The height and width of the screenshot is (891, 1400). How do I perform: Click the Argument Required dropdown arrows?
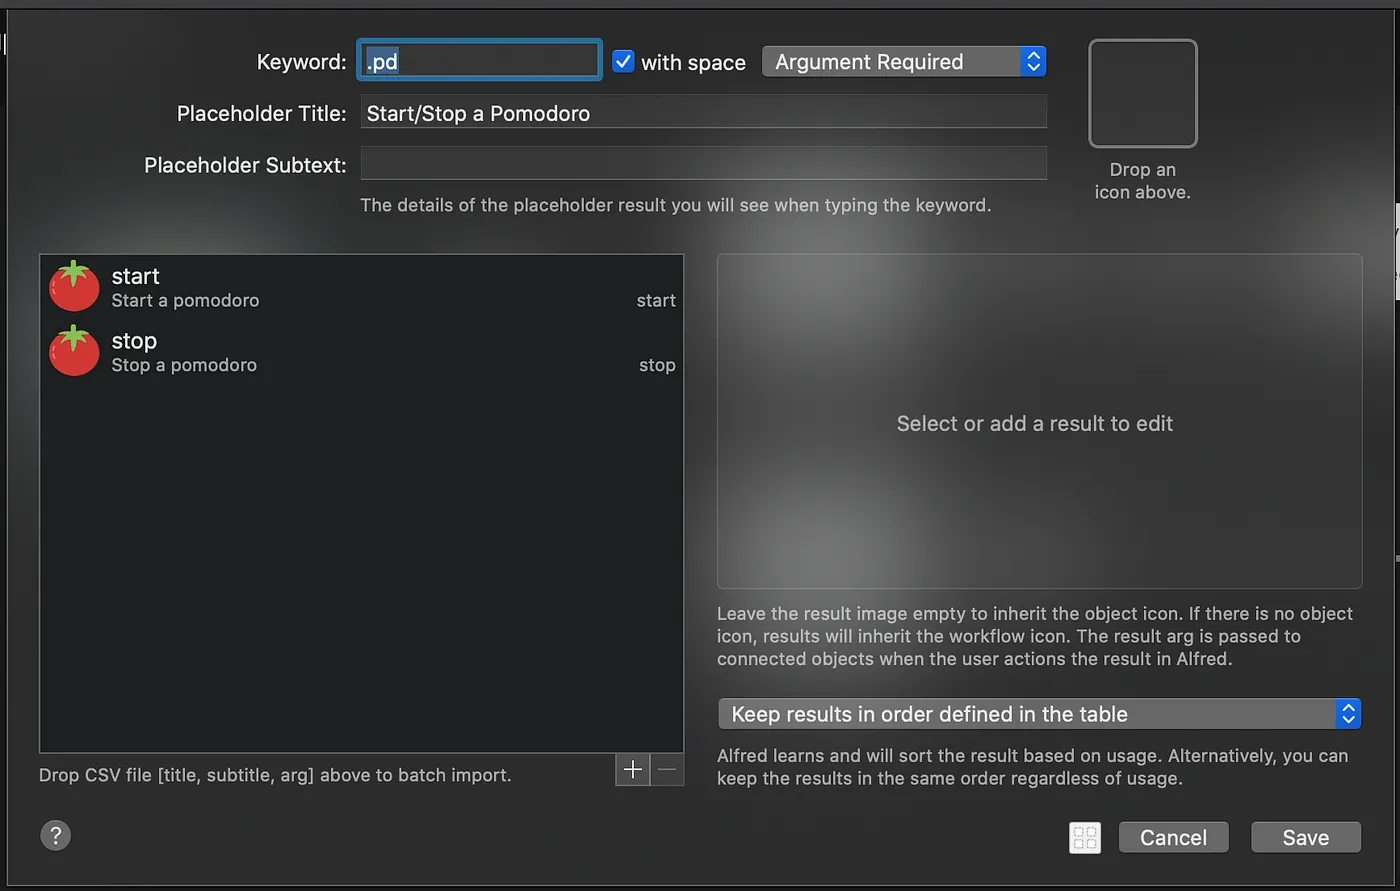(x=1033, y=62)
